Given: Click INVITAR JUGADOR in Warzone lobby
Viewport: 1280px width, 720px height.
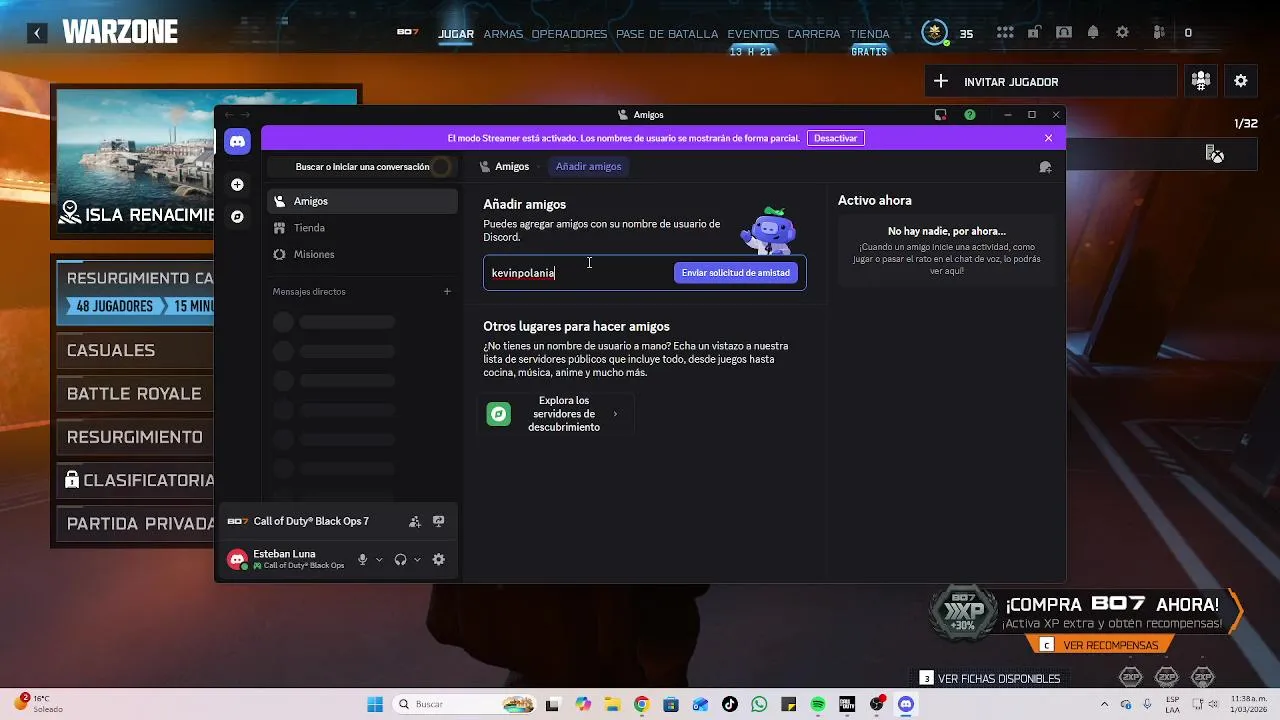Looking at the screenshot, I should 1050,82.
